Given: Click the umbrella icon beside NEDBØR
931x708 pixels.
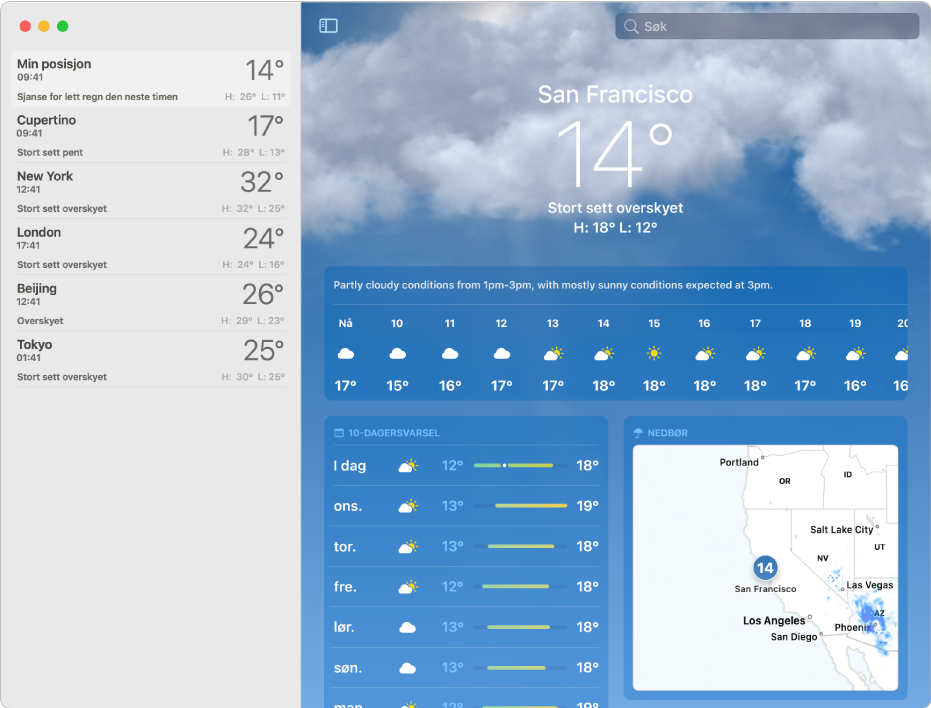Looking at the screenshot, I should pos(638,433).
